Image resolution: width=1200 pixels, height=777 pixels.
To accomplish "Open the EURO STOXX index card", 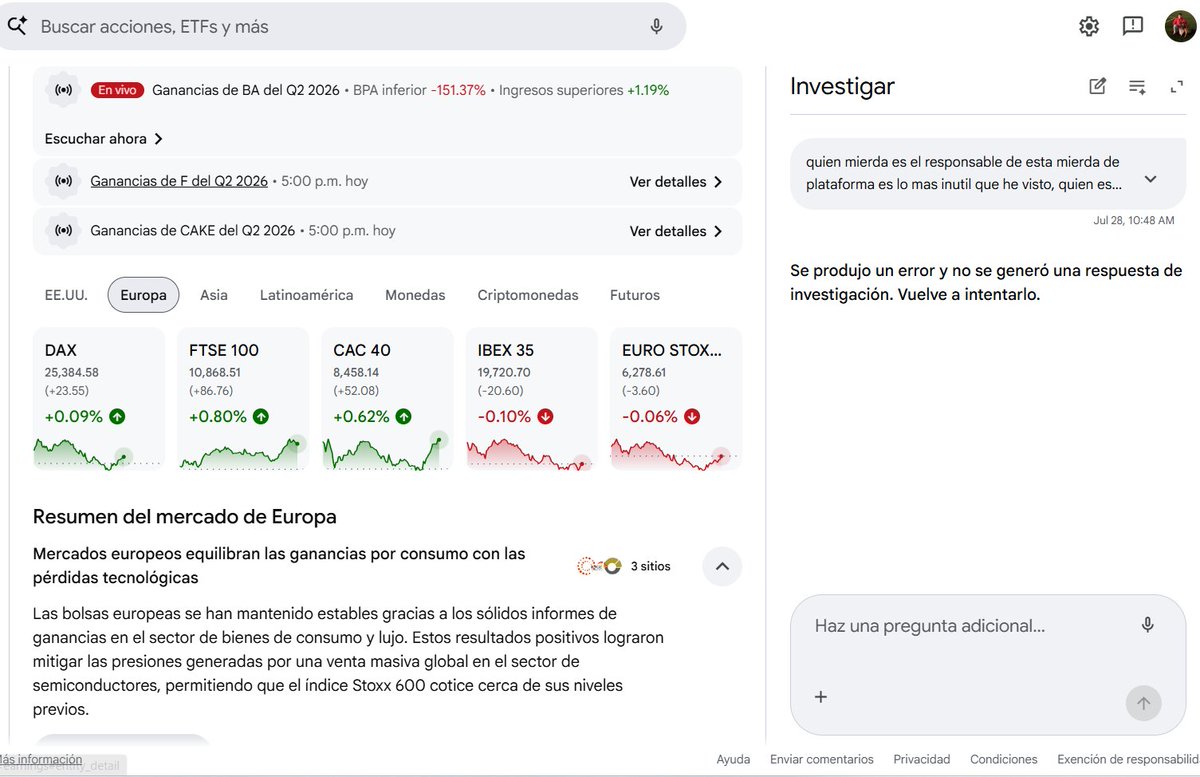I will point(676,399).
